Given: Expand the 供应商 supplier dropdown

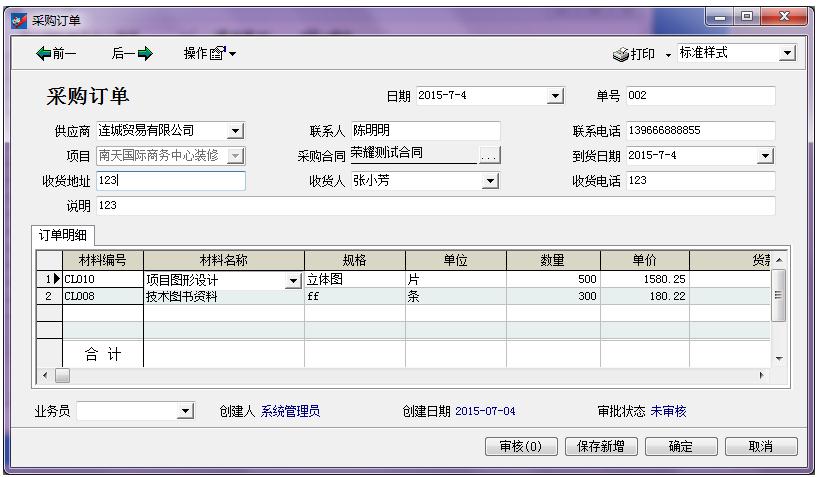Looking at the screenshot, I should (x=235, y=131).
